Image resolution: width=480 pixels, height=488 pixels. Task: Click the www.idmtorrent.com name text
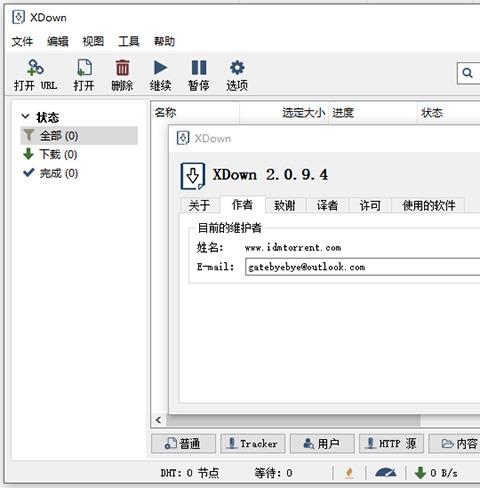tap(293, 248)
